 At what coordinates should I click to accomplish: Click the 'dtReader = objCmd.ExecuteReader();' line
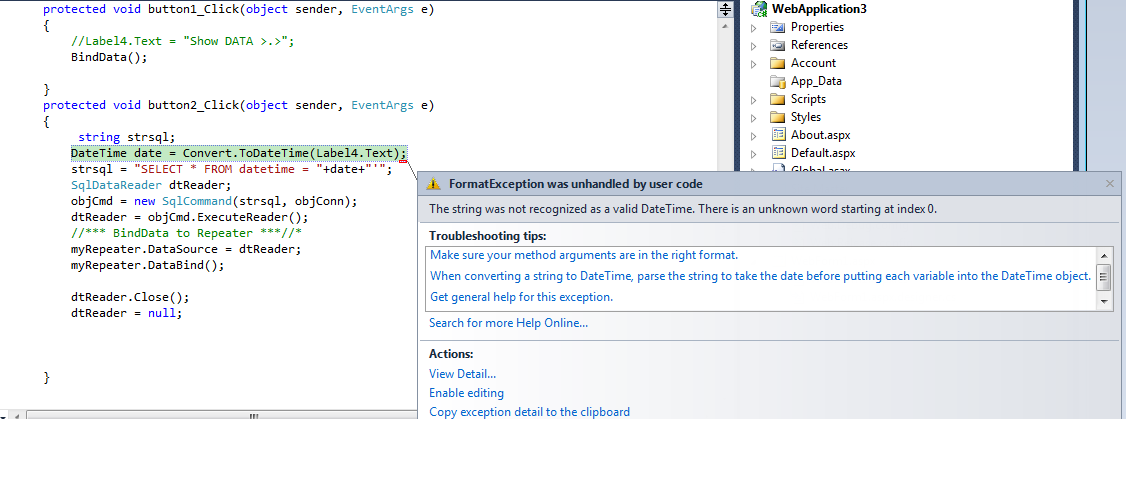(190, 217)
